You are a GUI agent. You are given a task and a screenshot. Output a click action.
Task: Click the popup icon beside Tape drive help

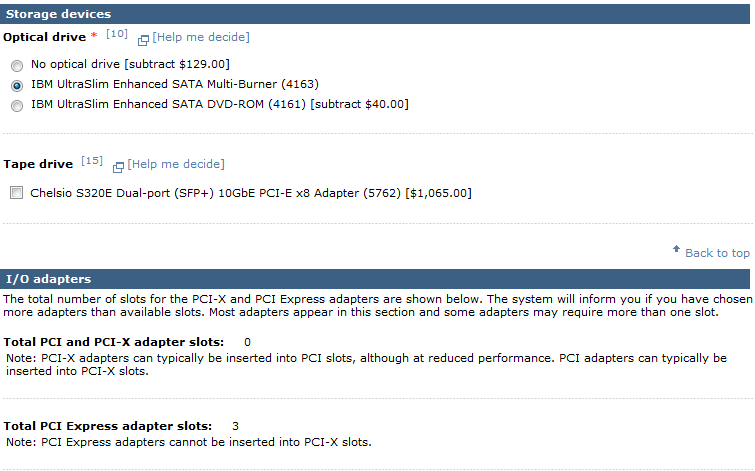tap(118, 167)
